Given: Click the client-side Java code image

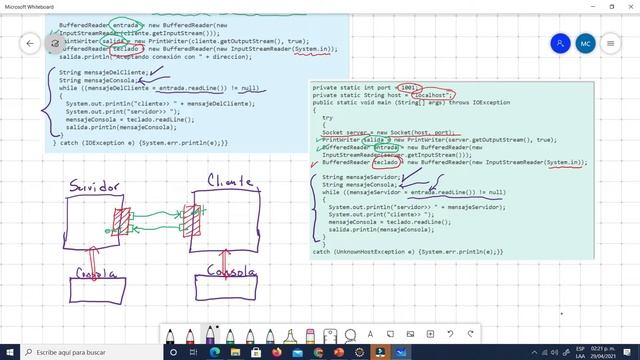Looking at the screenshot, I should [451, 170].
